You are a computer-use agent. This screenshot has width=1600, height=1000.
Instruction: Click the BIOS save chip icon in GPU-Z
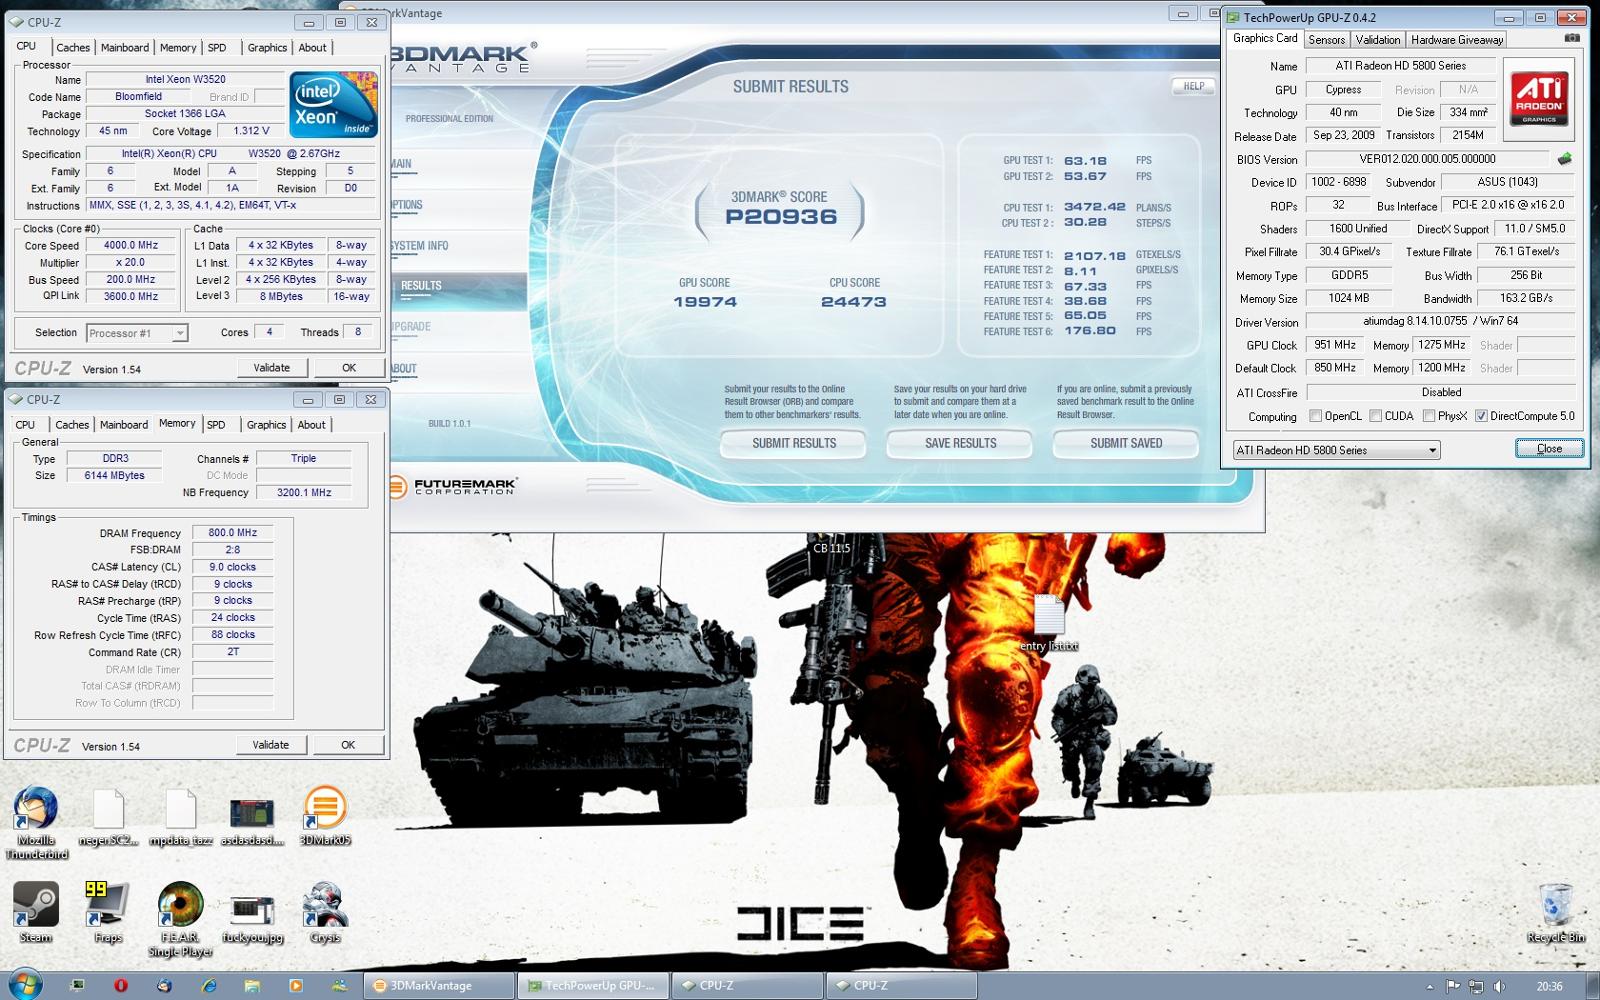(1565, 159)
